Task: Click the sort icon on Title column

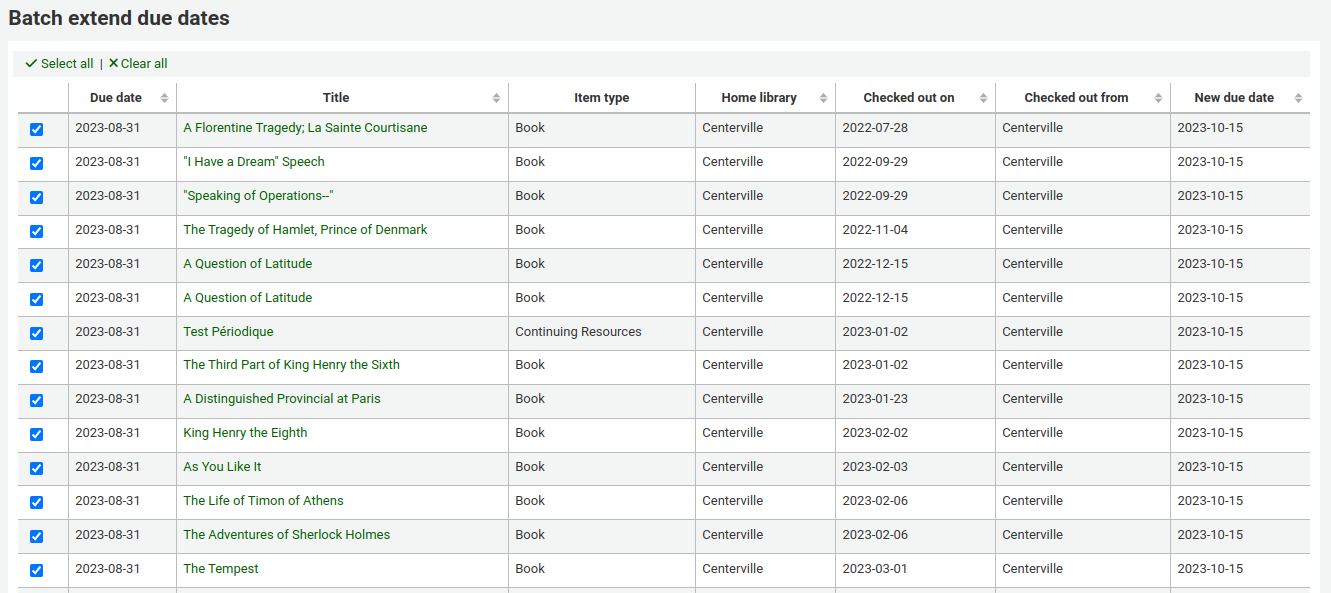Action: 495,97
